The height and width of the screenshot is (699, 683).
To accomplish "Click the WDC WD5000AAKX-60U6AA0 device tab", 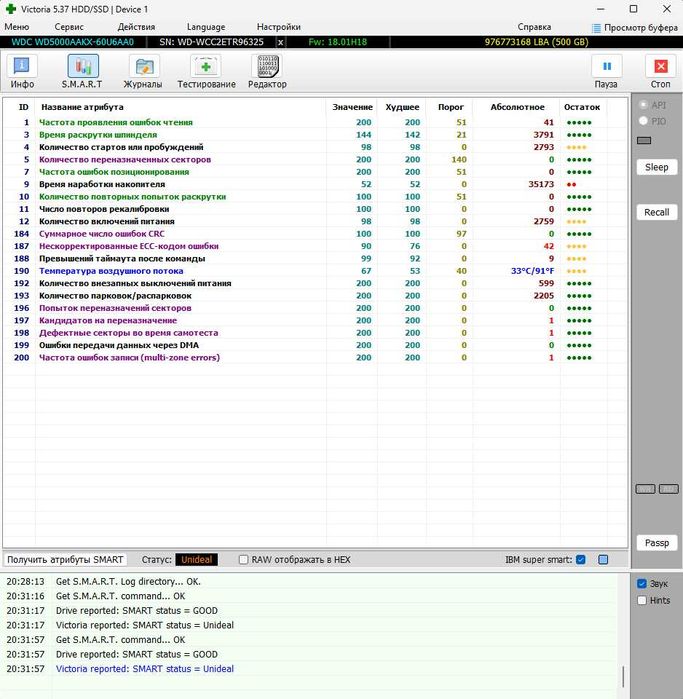I will click(73, 42).
